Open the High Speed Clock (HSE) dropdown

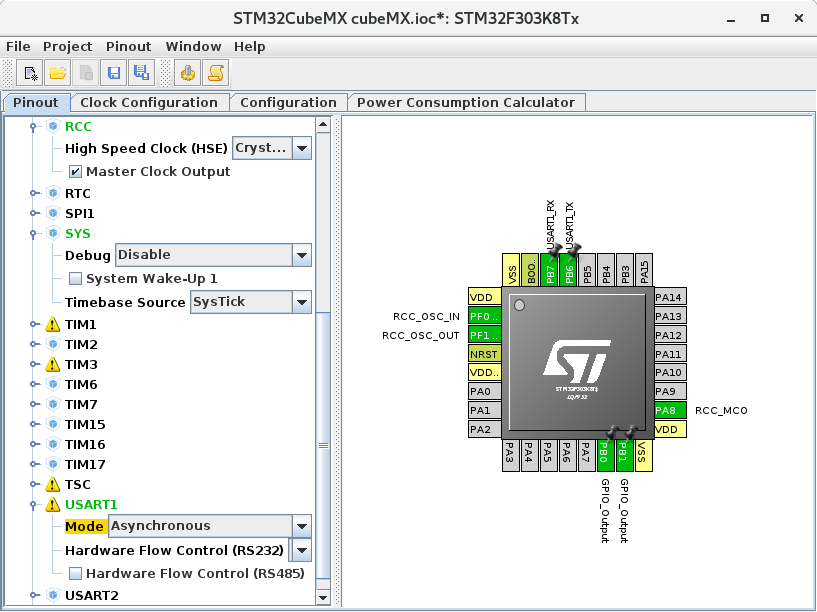302,148
